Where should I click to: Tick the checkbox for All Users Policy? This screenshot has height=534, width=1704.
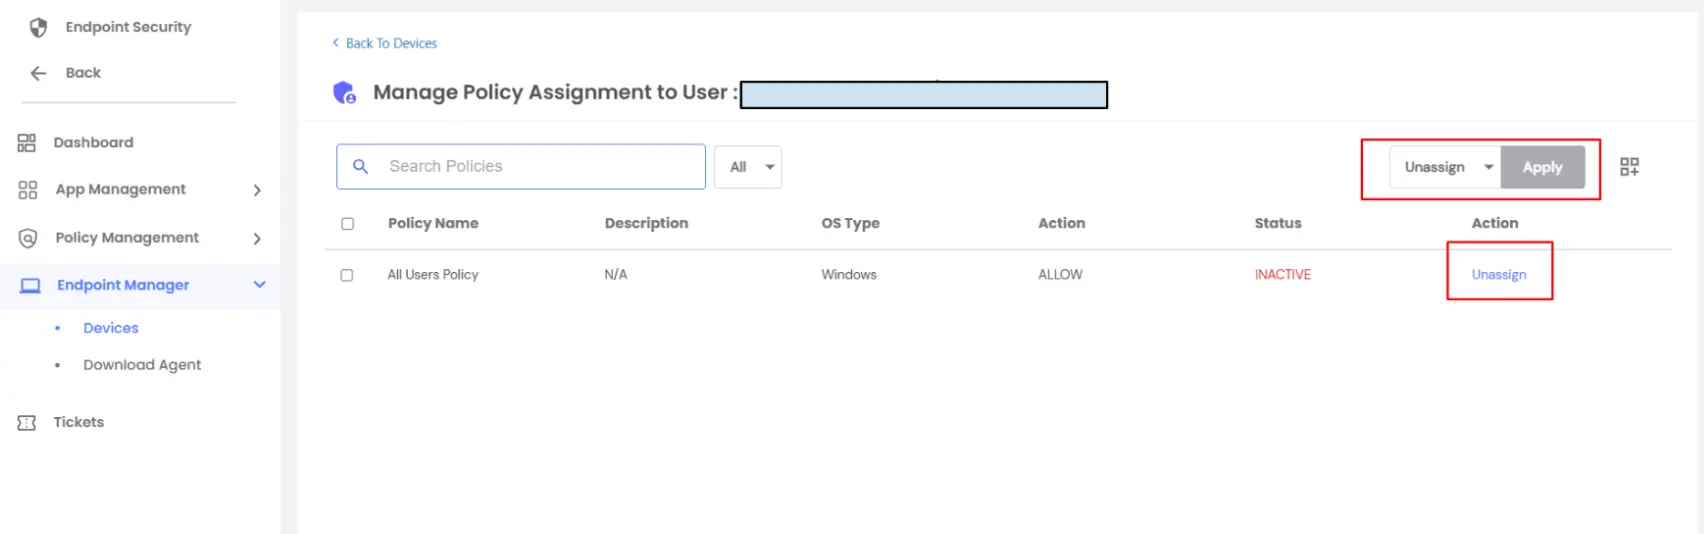tap(347, 275)
